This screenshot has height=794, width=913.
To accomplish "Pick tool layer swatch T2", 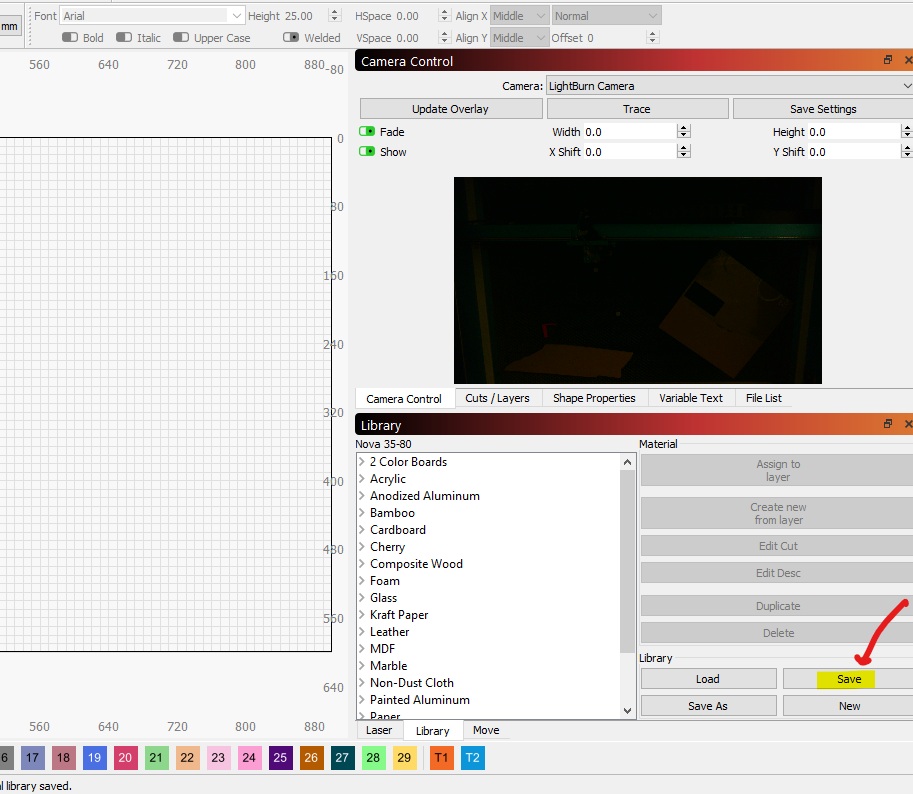I will click(x=473, y=758).
